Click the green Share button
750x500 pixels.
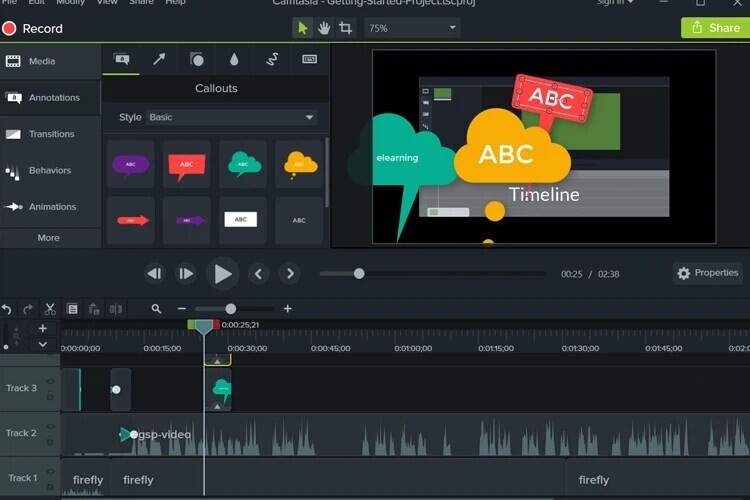coord(714,28)
